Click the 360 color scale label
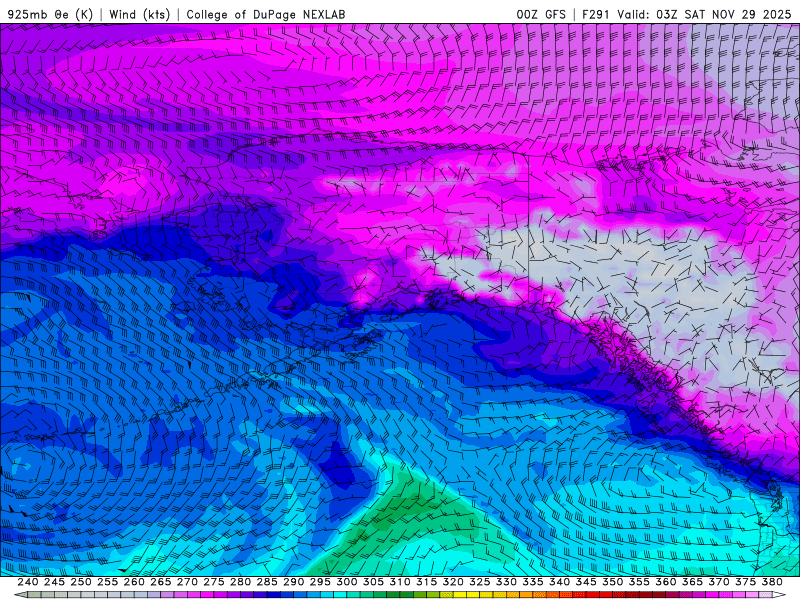Viewport: 800px width, 600px height. point(665,582)
